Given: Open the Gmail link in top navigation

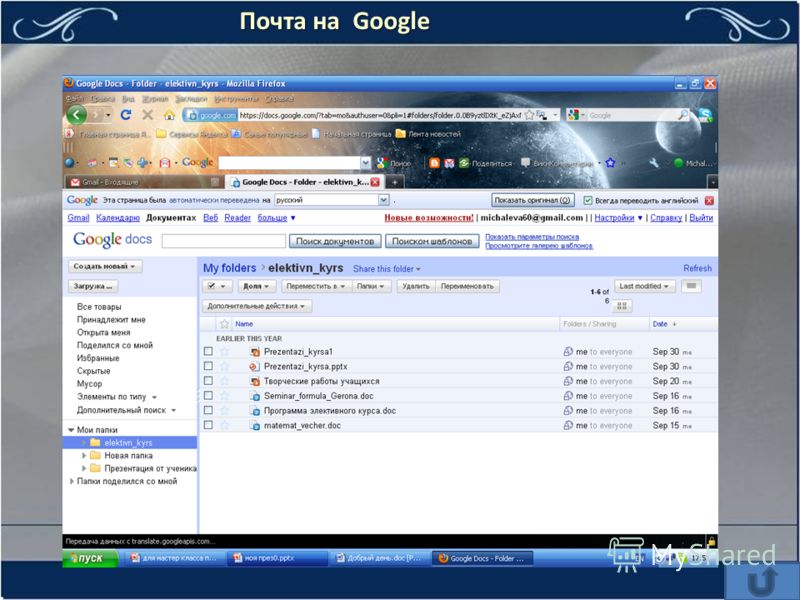Looking at the screenshot, I should 78,218.
